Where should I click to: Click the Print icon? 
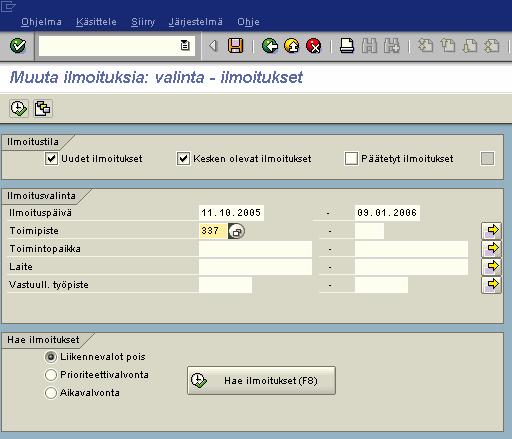click(x=347, y=46)
